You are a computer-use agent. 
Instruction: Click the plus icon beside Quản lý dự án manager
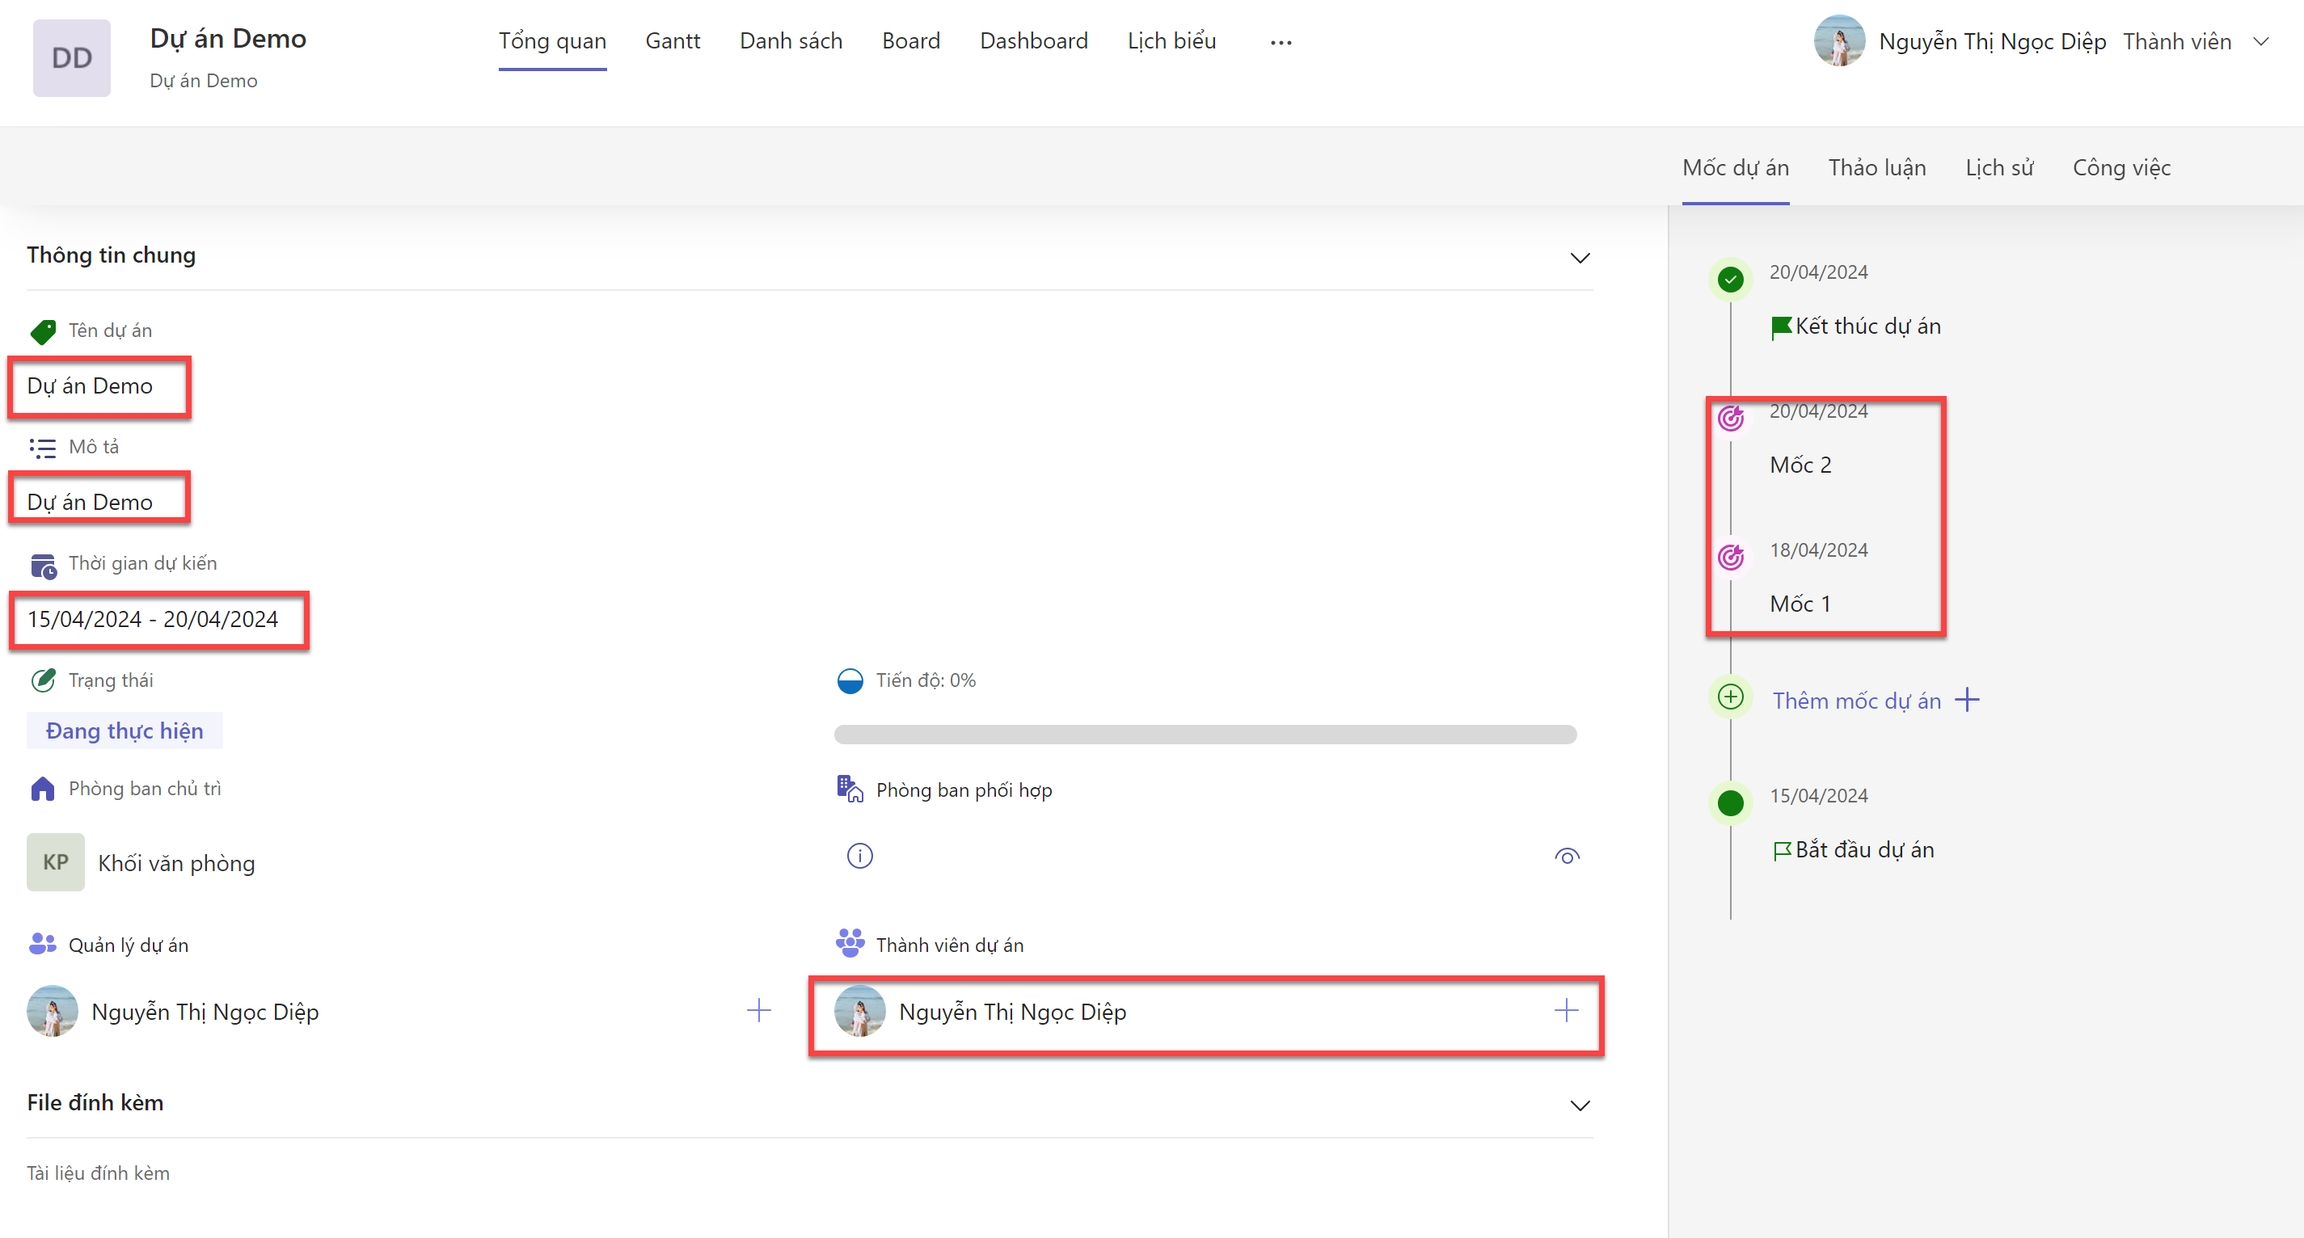(x=759, y=1011)
